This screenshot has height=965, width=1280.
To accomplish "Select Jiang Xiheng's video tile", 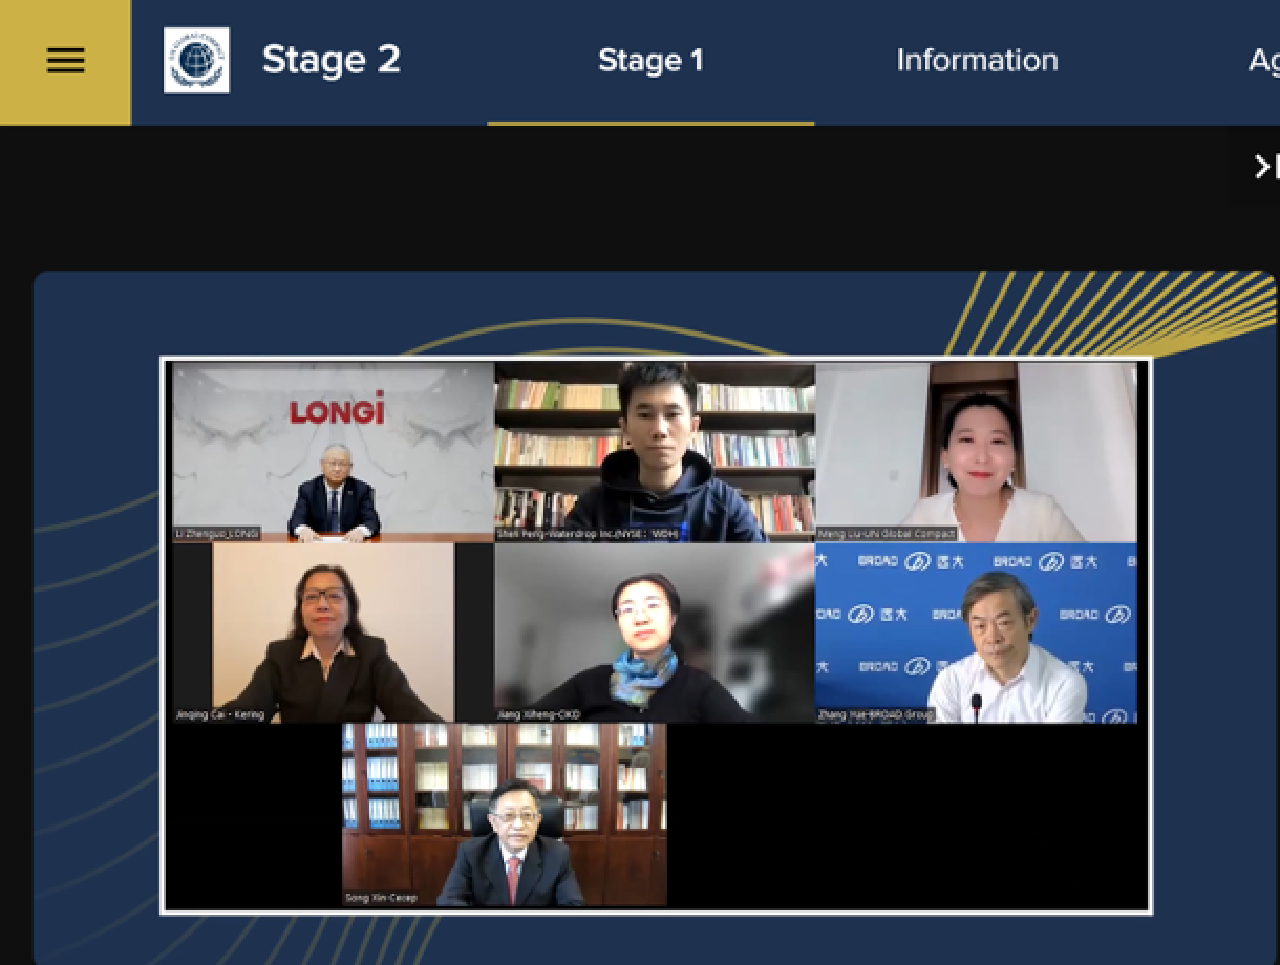I will (x=654, y=633).
